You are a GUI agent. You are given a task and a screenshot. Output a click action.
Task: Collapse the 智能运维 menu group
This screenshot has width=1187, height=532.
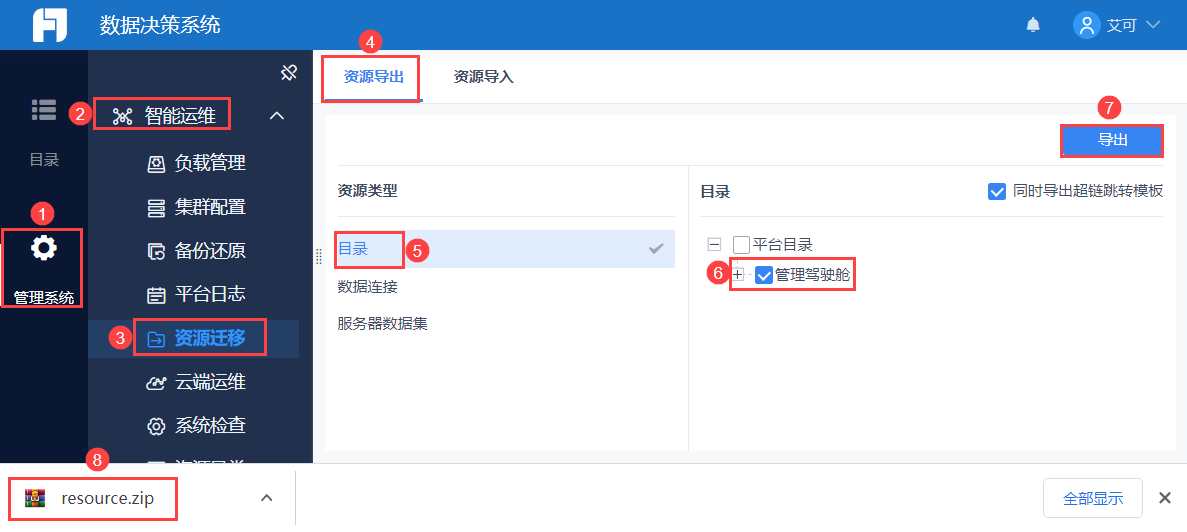[277, 116]
